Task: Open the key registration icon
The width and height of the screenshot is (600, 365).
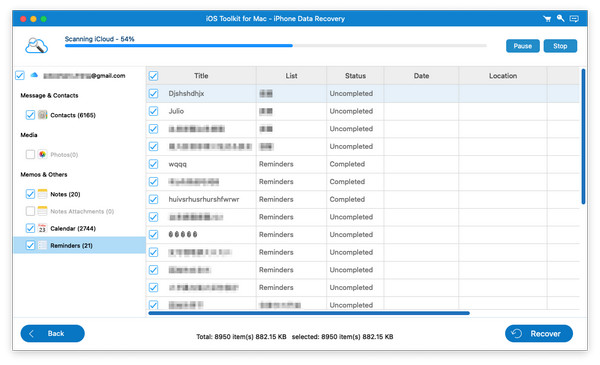Action: pos(561,18)
